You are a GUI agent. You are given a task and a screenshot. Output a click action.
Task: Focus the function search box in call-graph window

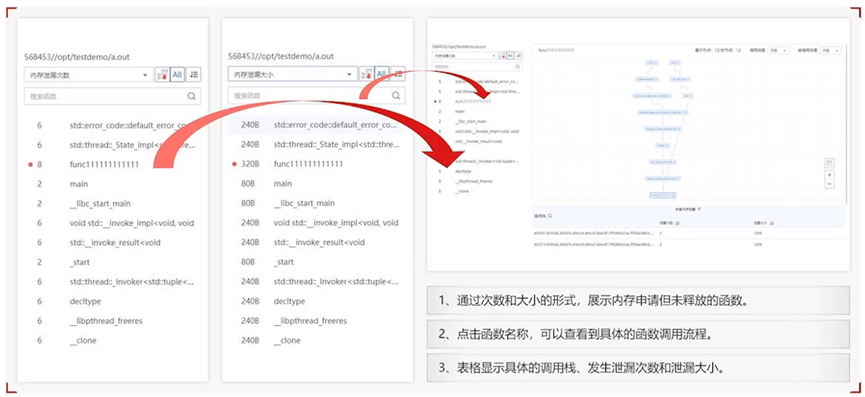(x=477, y=66)
